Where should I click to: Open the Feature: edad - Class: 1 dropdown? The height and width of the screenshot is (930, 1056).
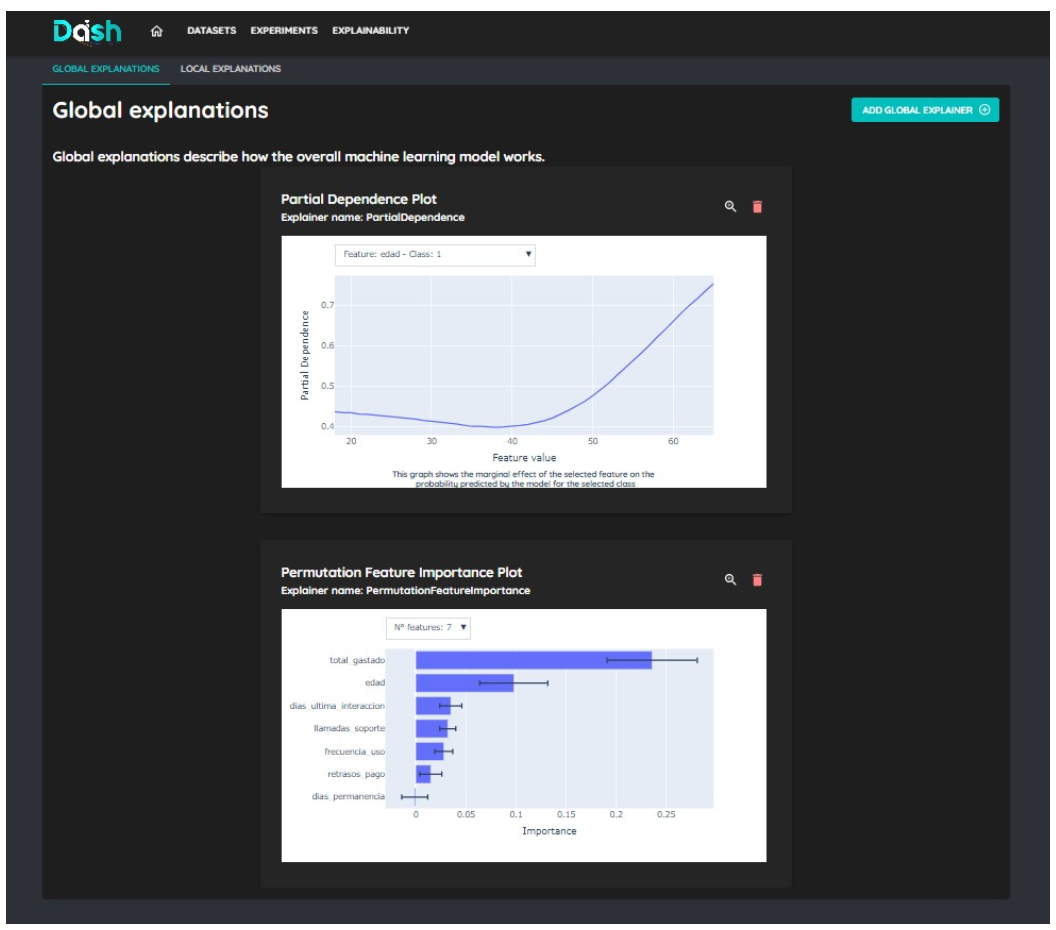click(x=434, y=255)
